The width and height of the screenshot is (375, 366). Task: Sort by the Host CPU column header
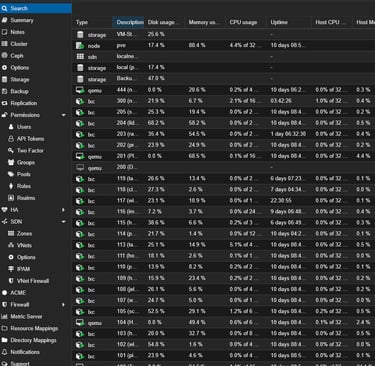[x=332, y=22]
